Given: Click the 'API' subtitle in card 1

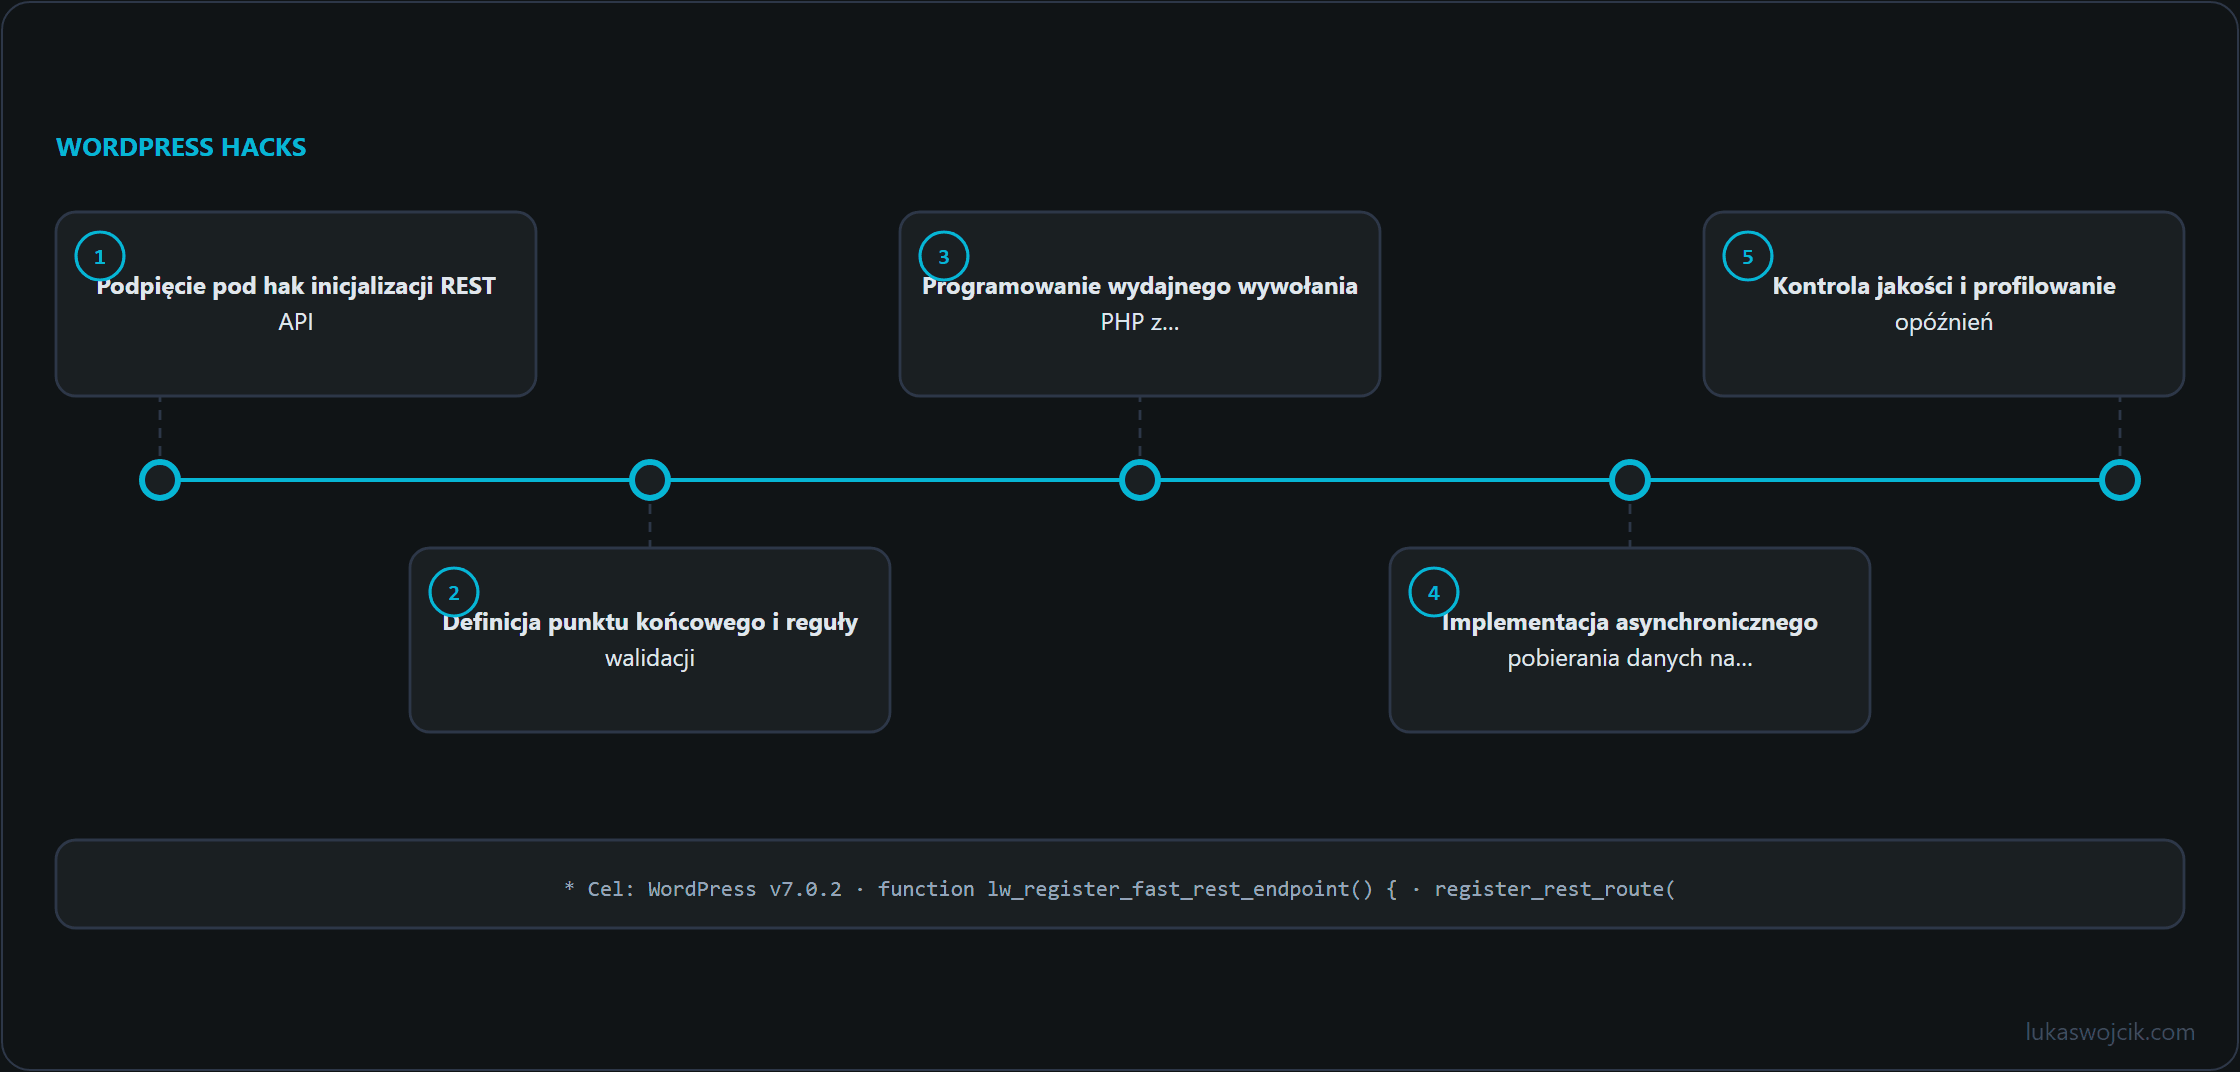Looking at the screenshot, I should click(x=296, y=322).
